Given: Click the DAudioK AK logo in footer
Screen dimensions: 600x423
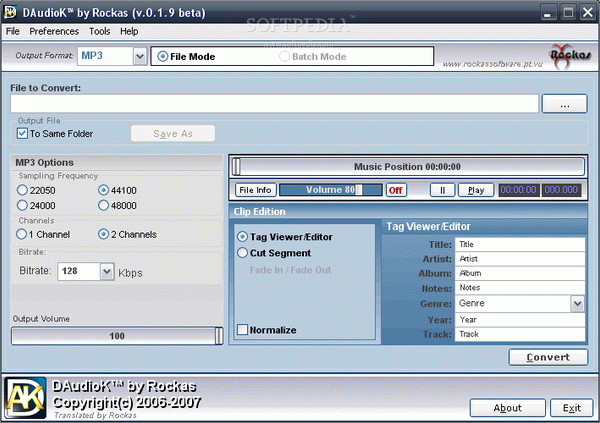Looking at the screenshot, I should [x=26, y=398].
